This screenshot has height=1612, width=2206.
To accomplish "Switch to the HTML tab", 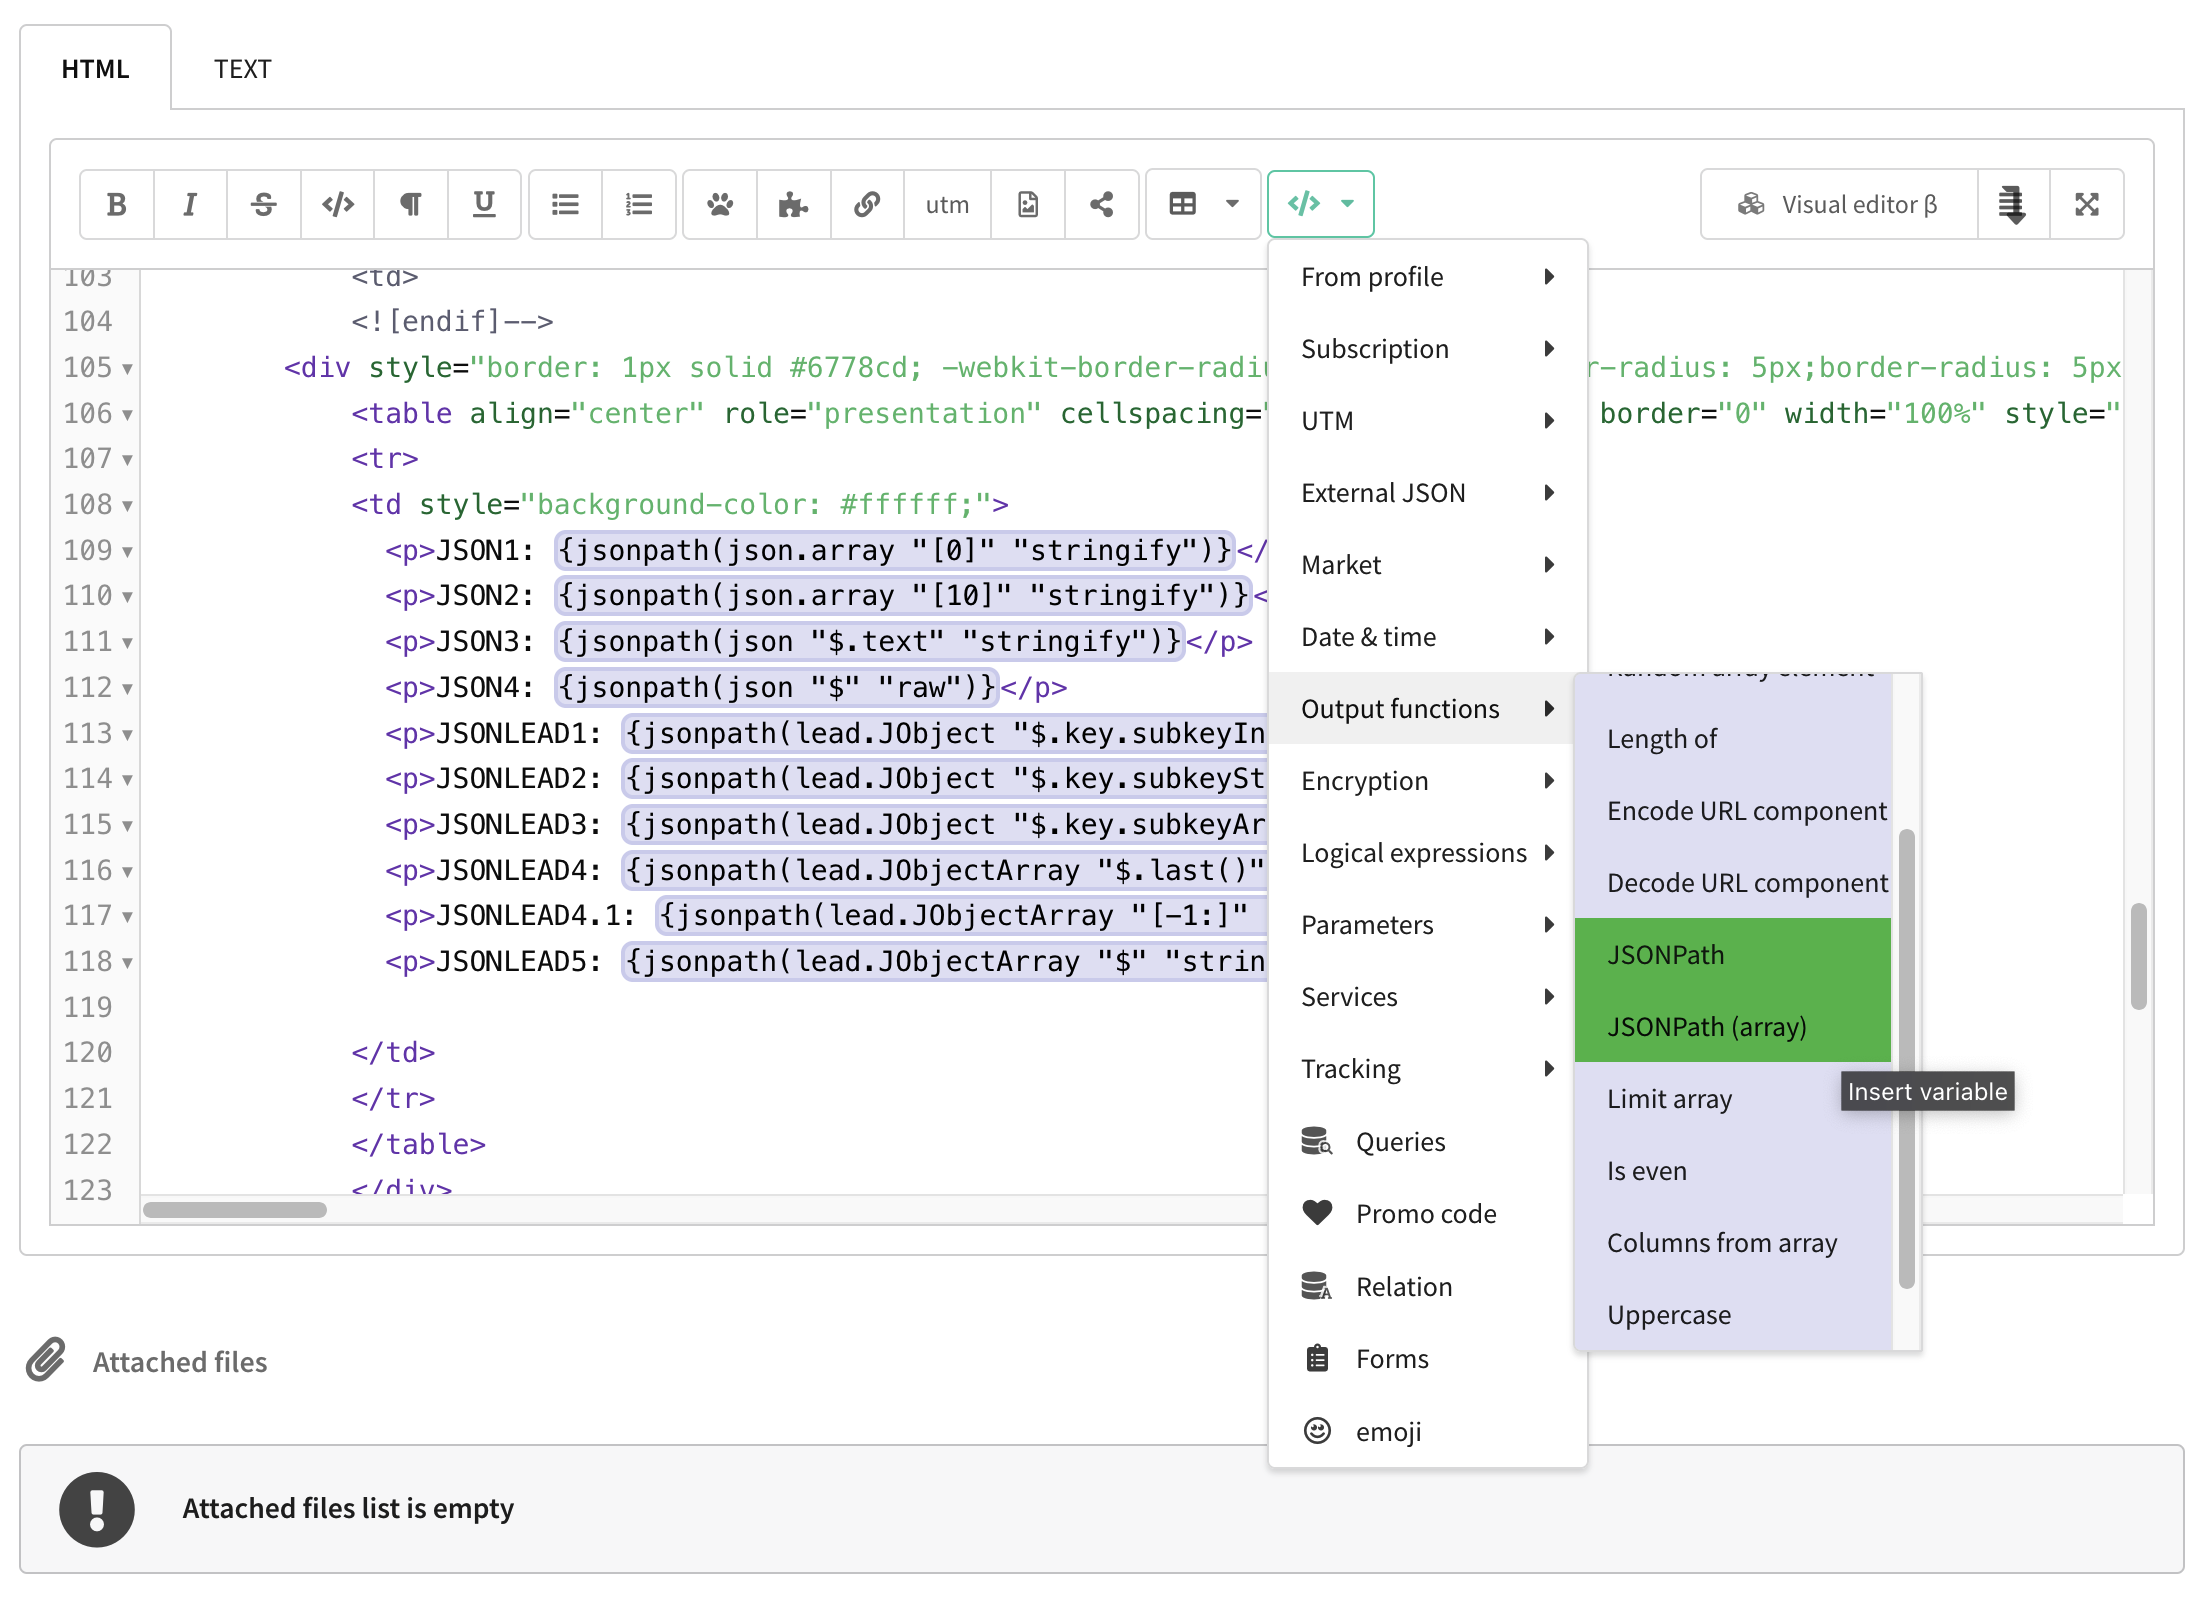I will [x=96, y=69].
